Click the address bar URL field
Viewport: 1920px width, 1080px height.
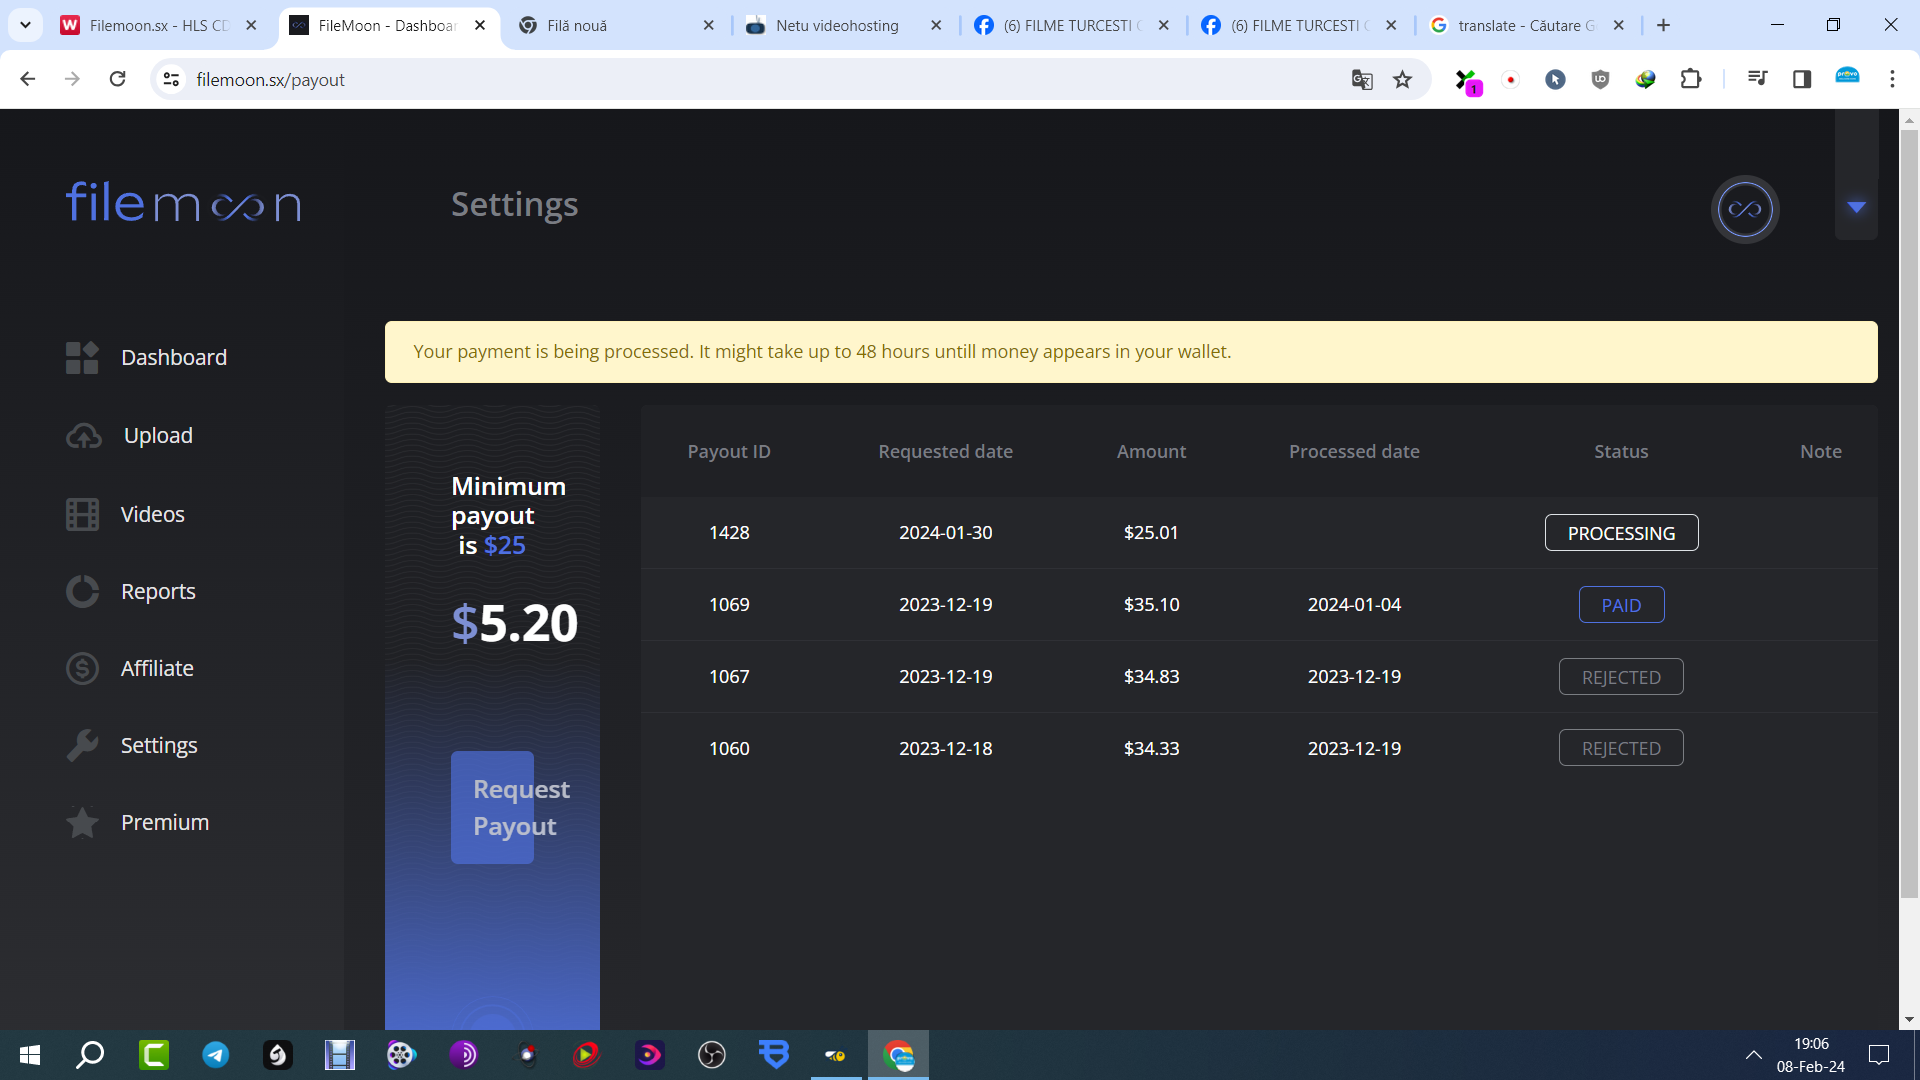coord(760,80)
